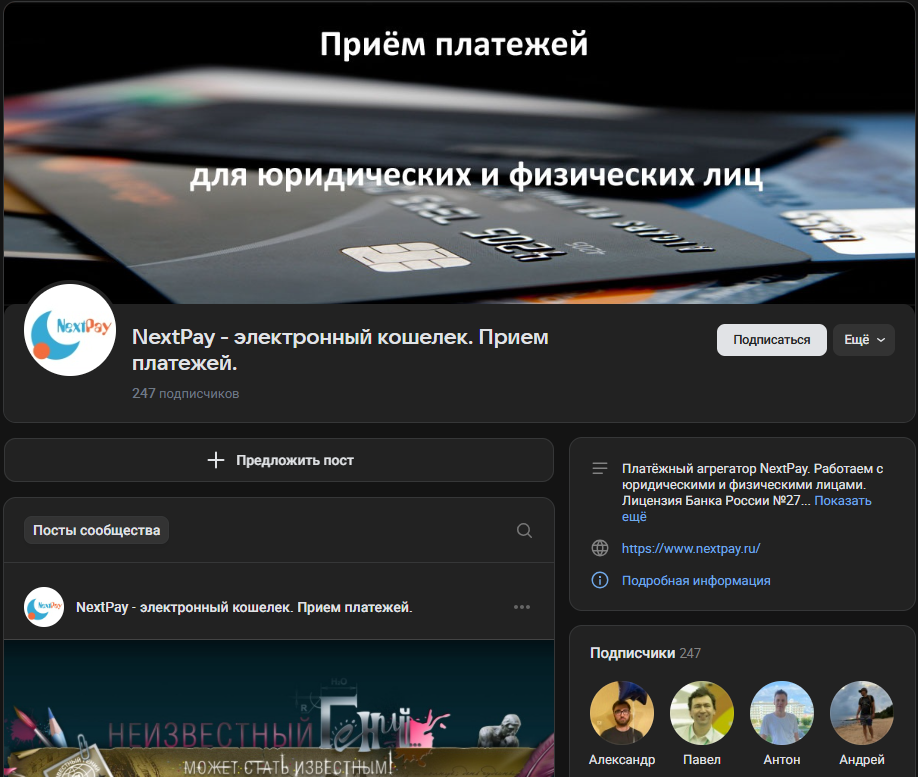Click the post author name NextPay

tap(244, 607)
